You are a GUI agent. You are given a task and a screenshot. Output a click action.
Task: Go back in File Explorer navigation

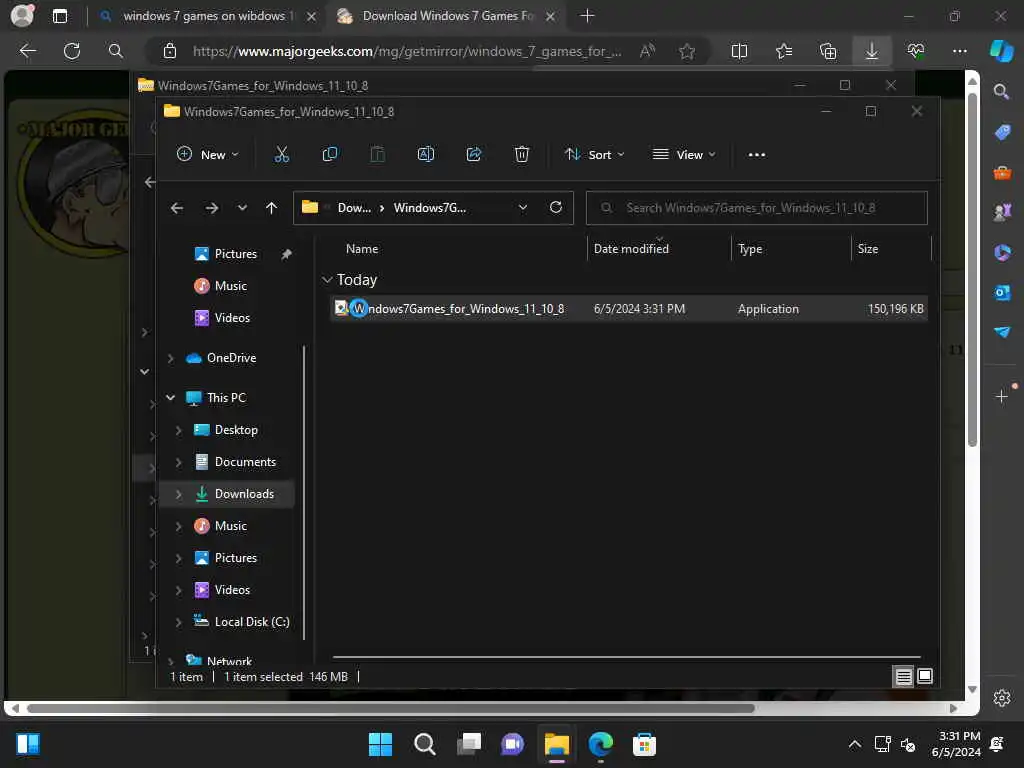pyautogui.click(x=177, y=208)
